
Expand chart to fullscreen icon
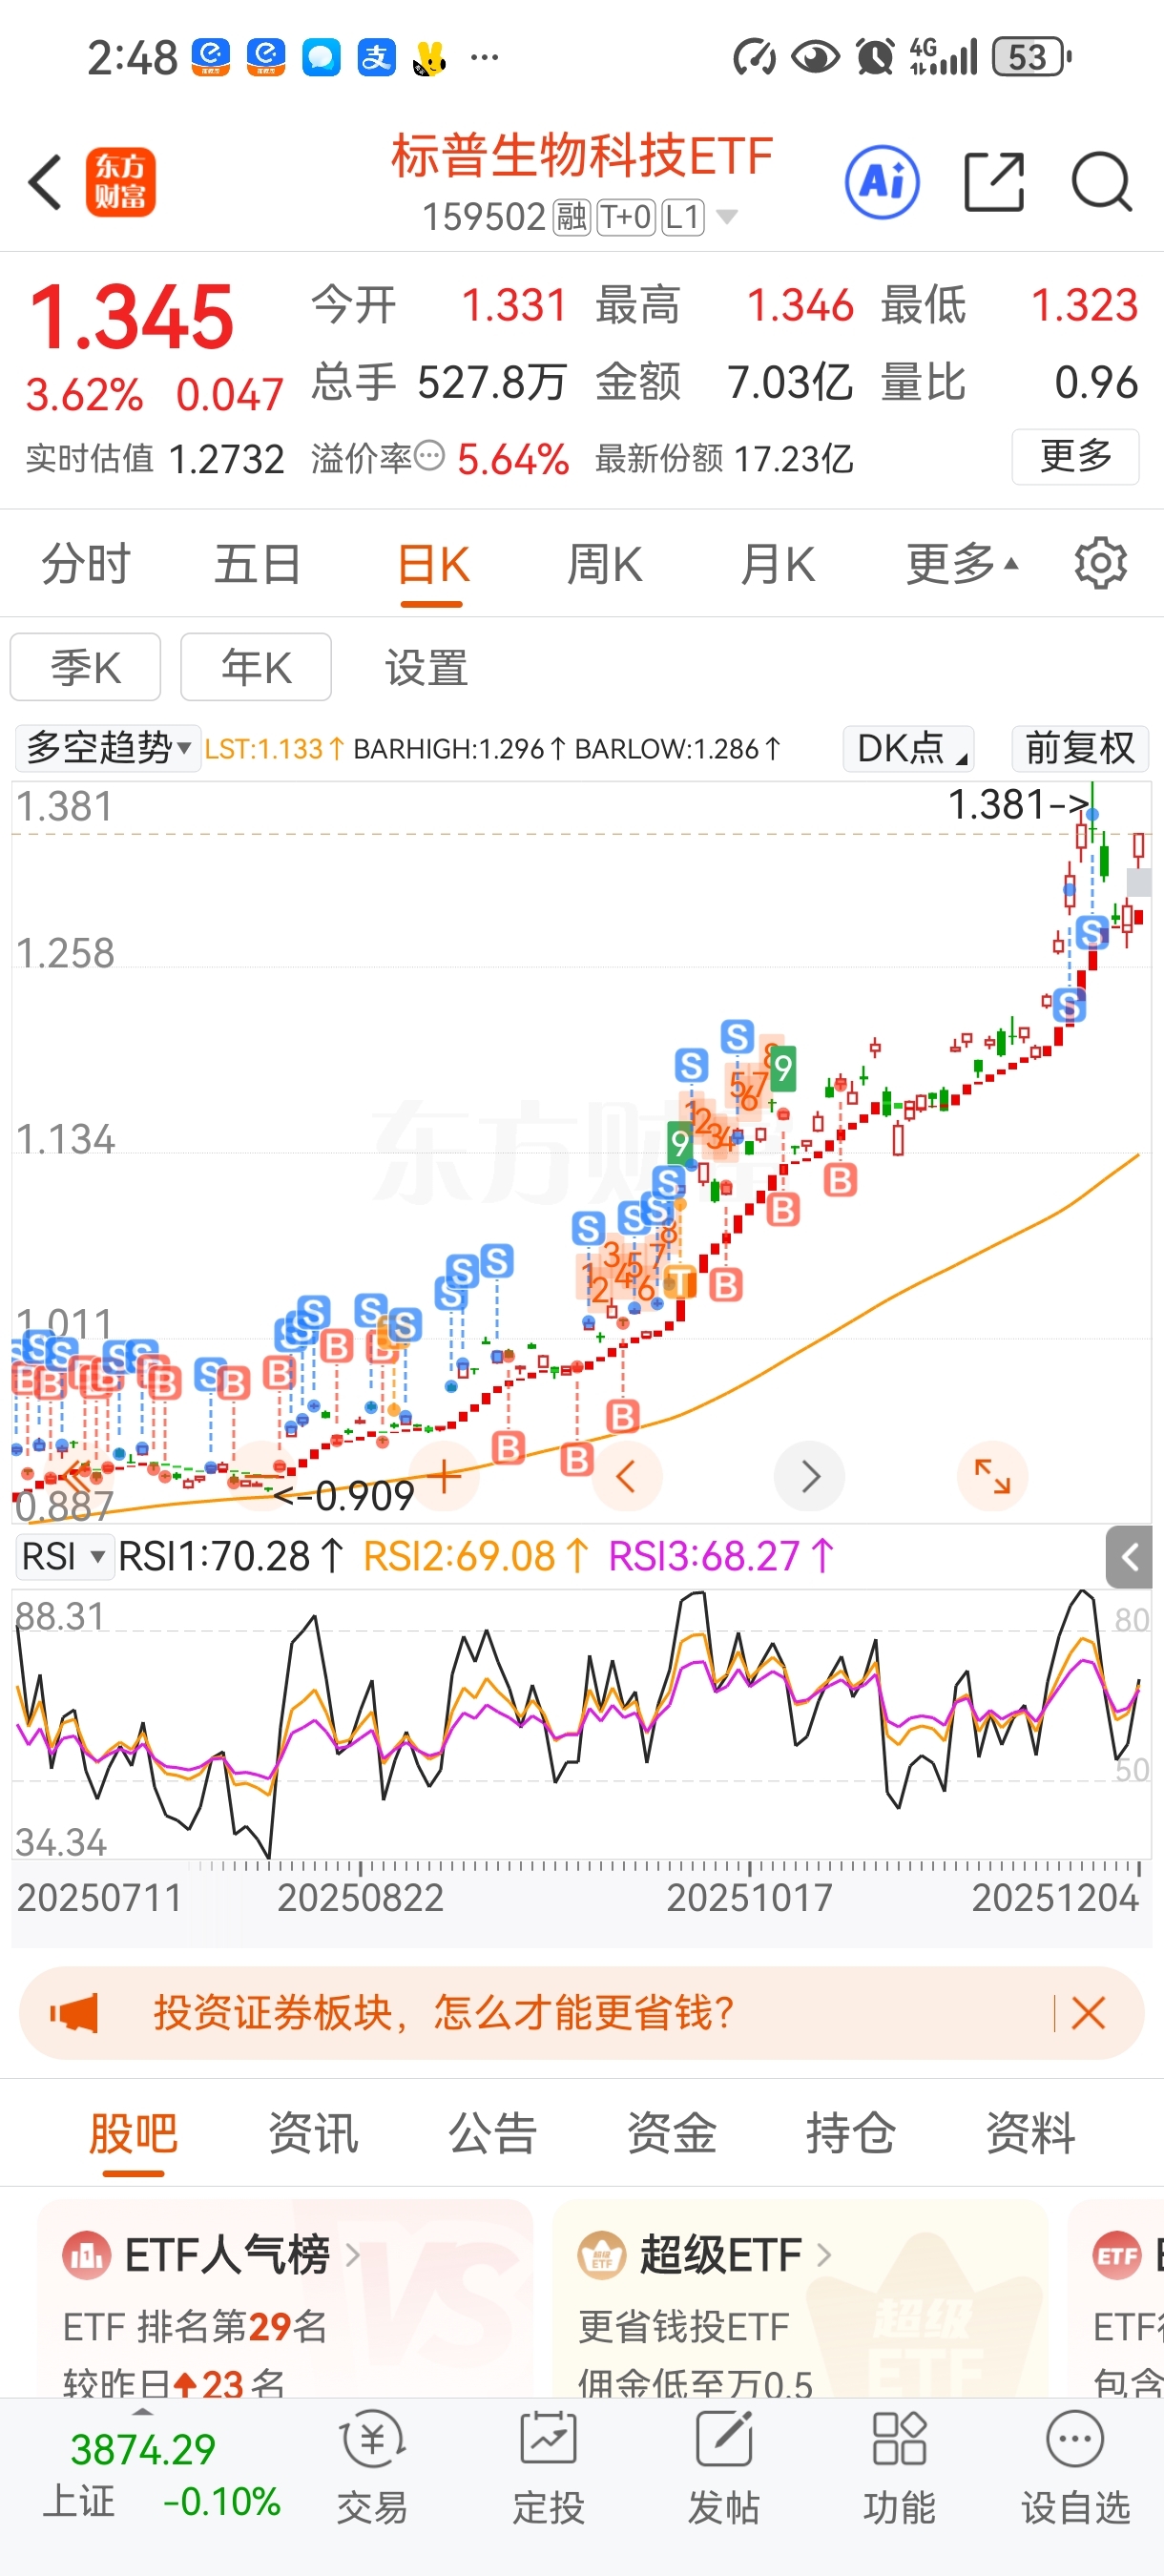(992, 1476)
